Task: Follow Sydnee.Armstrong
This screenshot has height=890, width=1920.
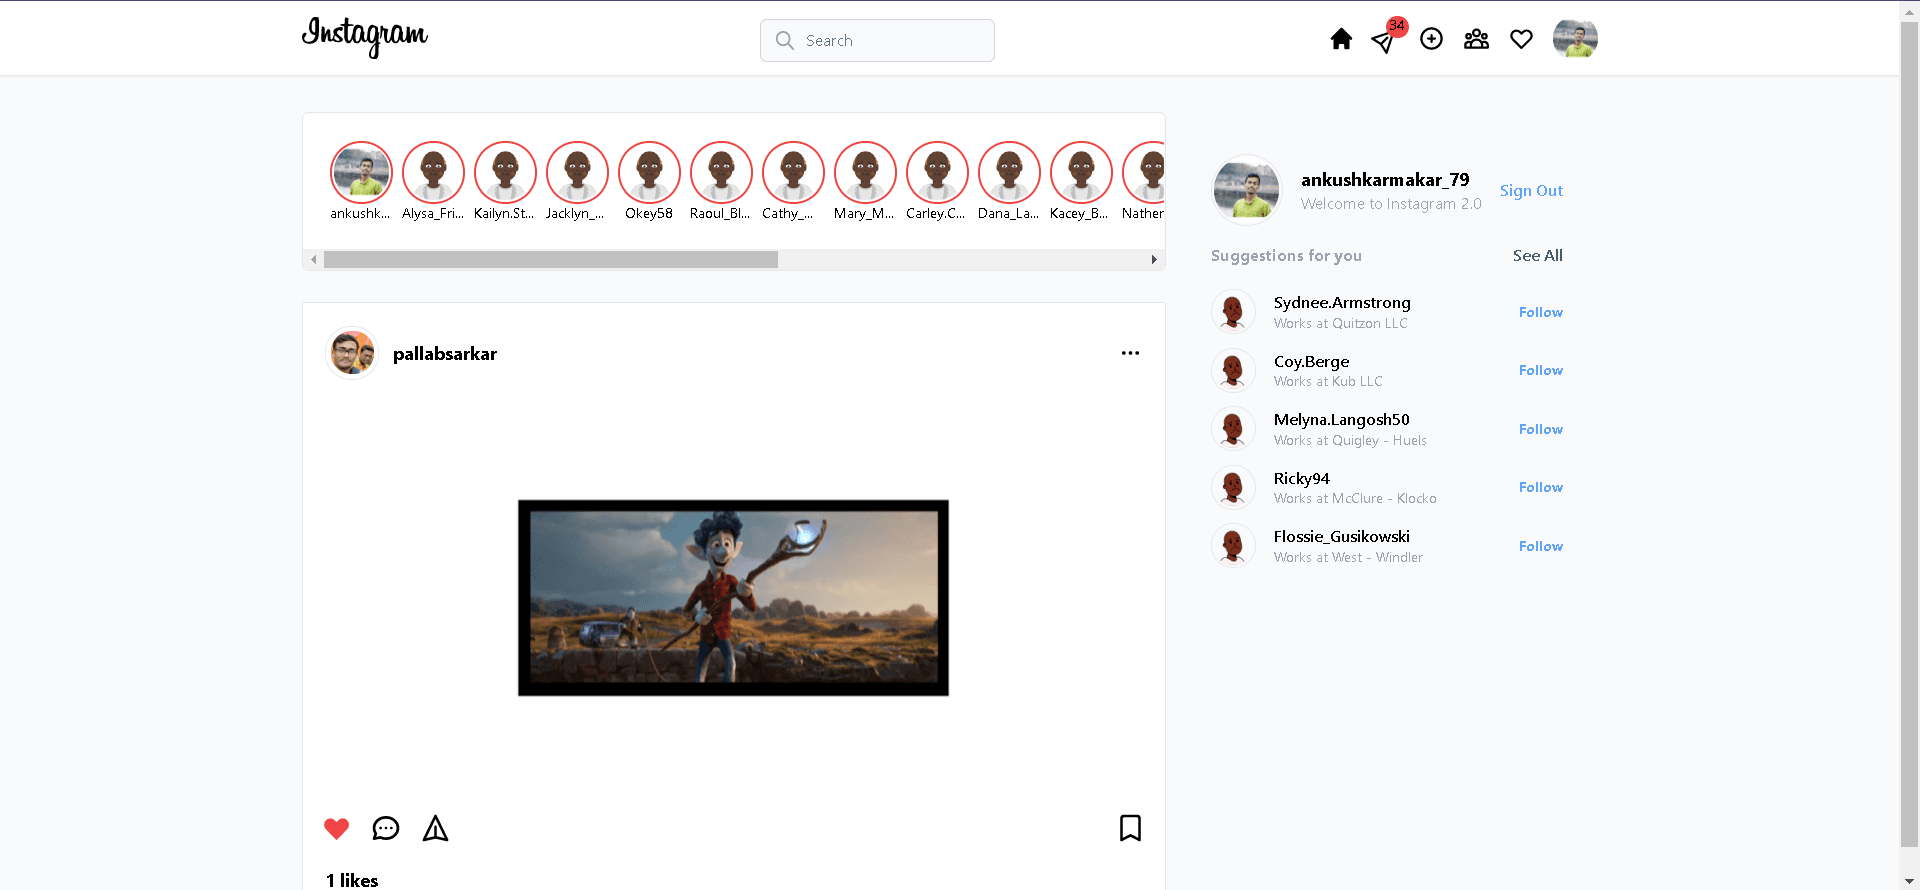Action: coord(1540,312)
